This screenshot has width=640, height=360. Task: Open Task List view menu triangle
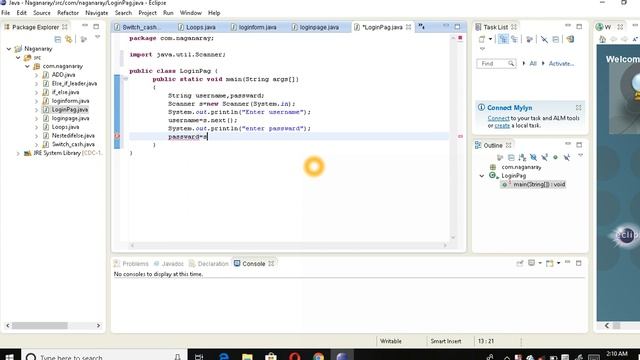pos(482,49)
